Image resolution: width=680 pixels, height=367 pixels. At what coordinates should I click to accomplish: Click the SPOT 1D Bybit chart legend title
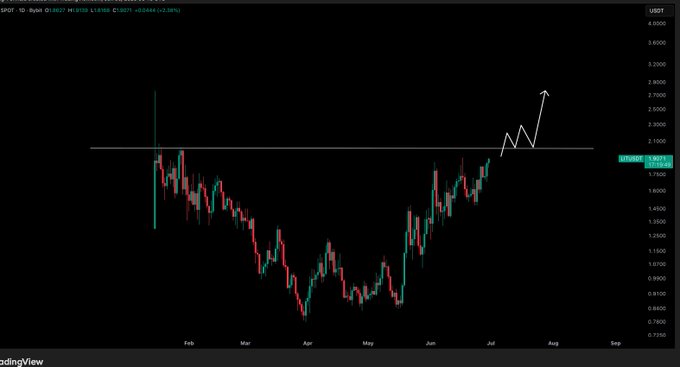(21, 10)
